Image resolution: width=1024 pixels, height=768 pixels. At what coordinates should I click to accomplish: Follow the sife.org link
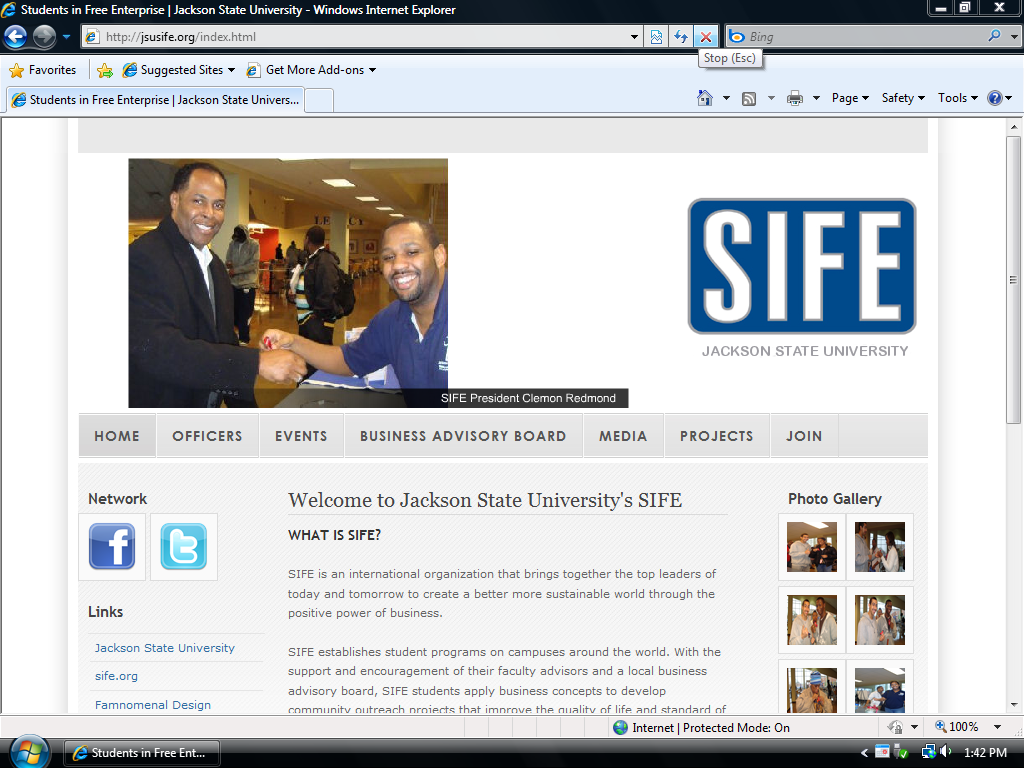116,676
